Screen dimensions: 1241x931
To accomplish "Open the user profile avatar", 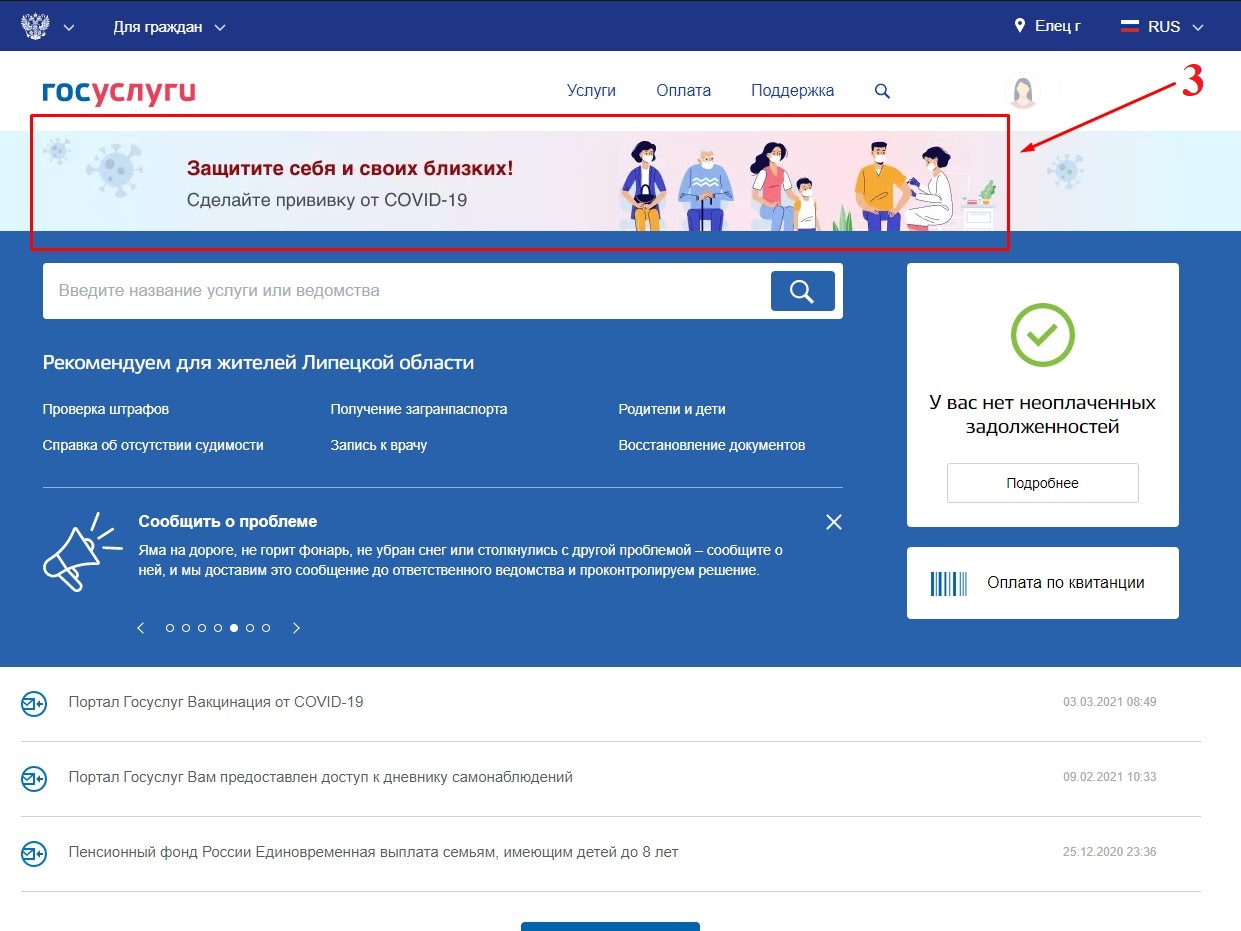I will coord(1022,91).
